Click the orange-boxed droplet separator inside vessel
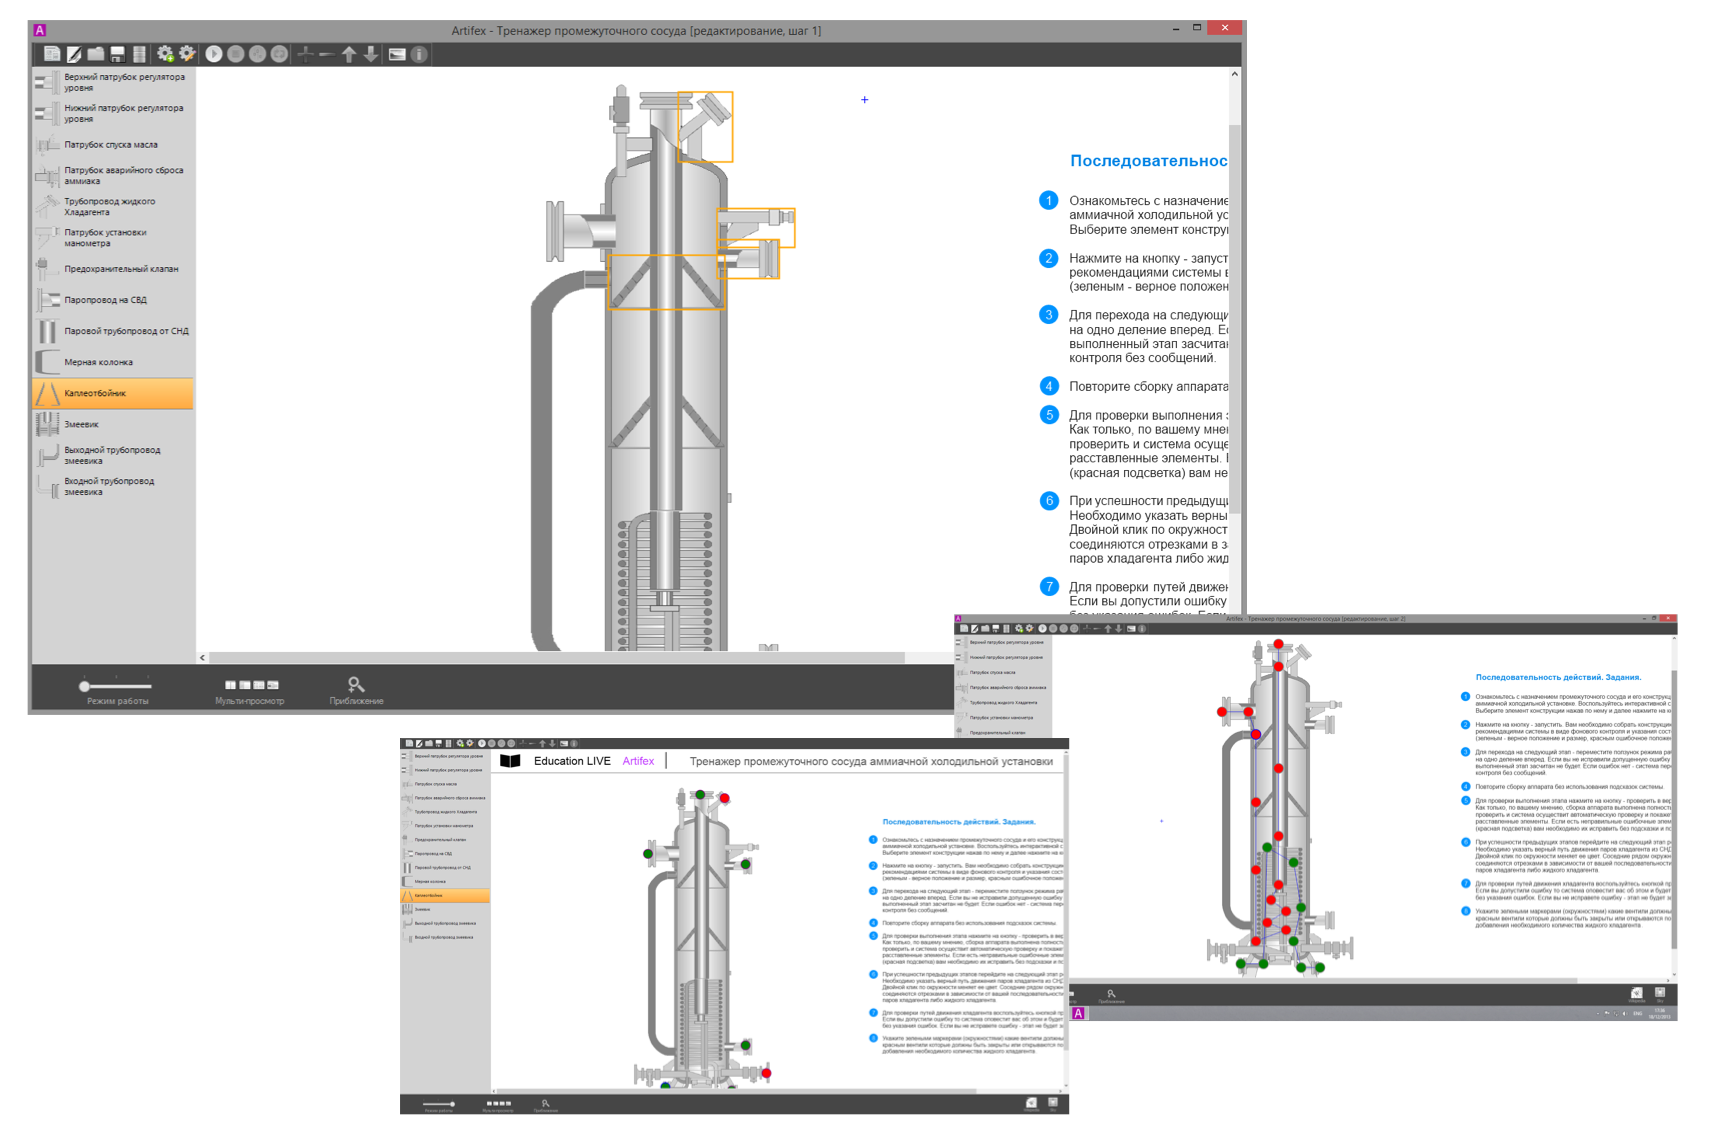 (x=666, y=281)
